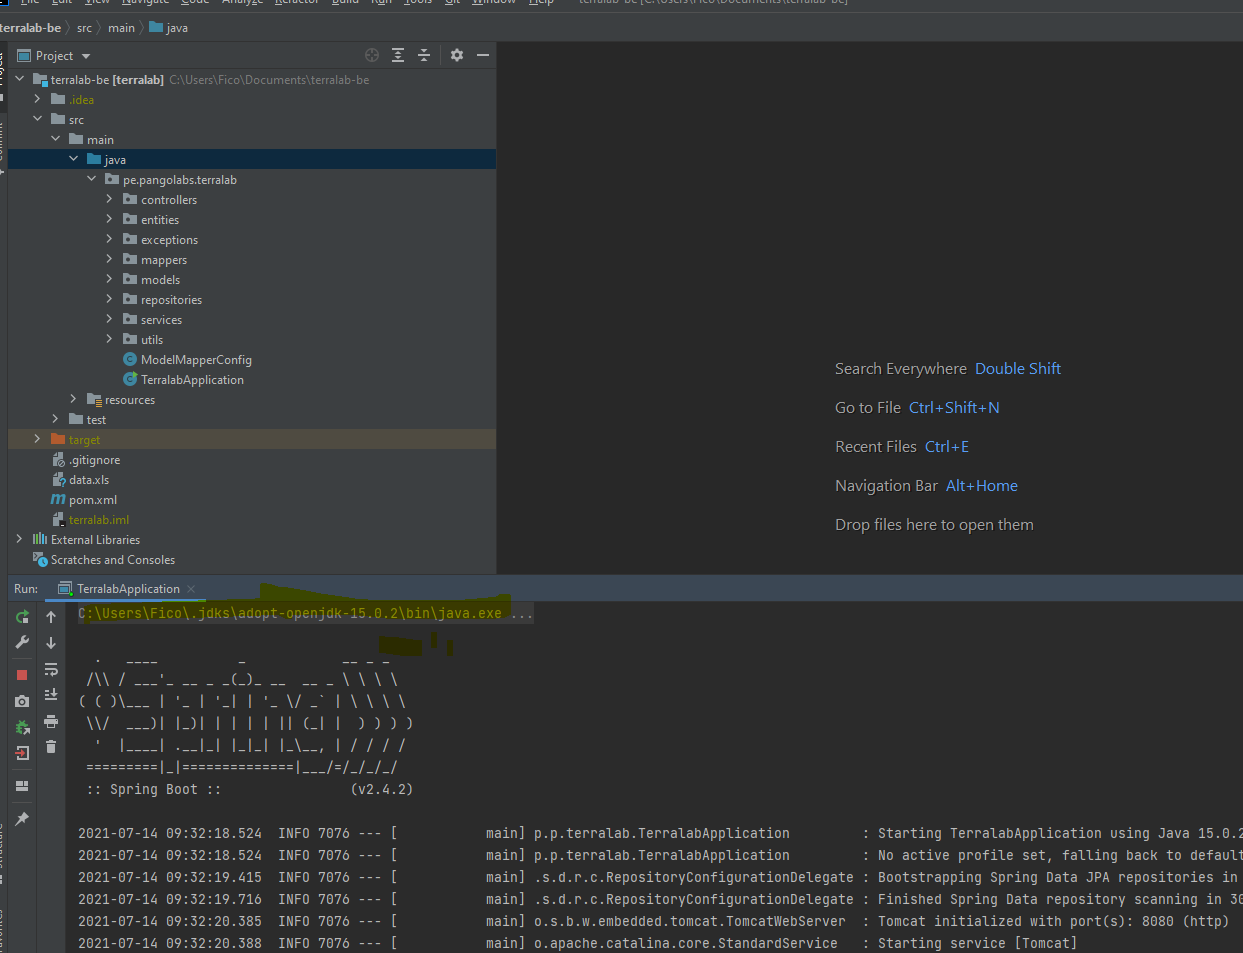Click the wrench icon in Run panel
Screen dimensions: 1243x953
(22, 643)
